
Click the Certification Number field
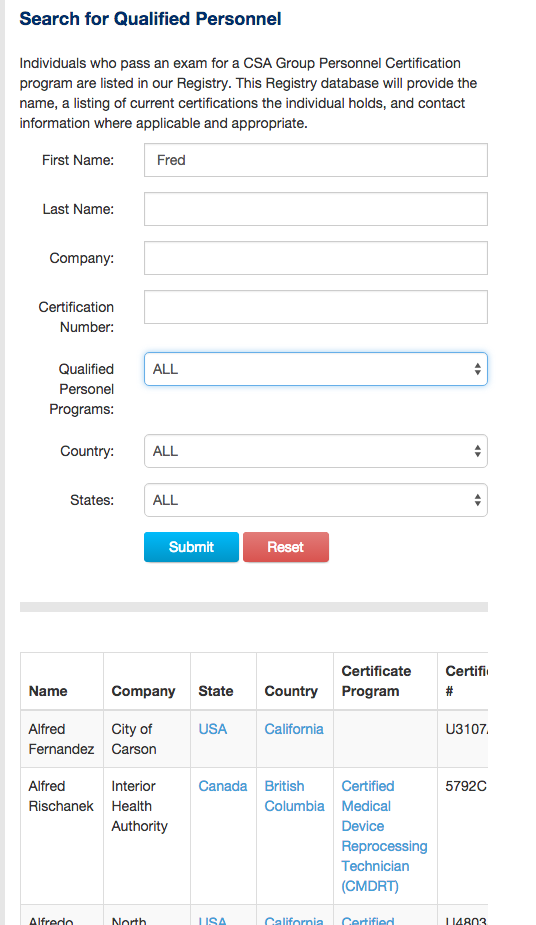(x=315, y=307)
